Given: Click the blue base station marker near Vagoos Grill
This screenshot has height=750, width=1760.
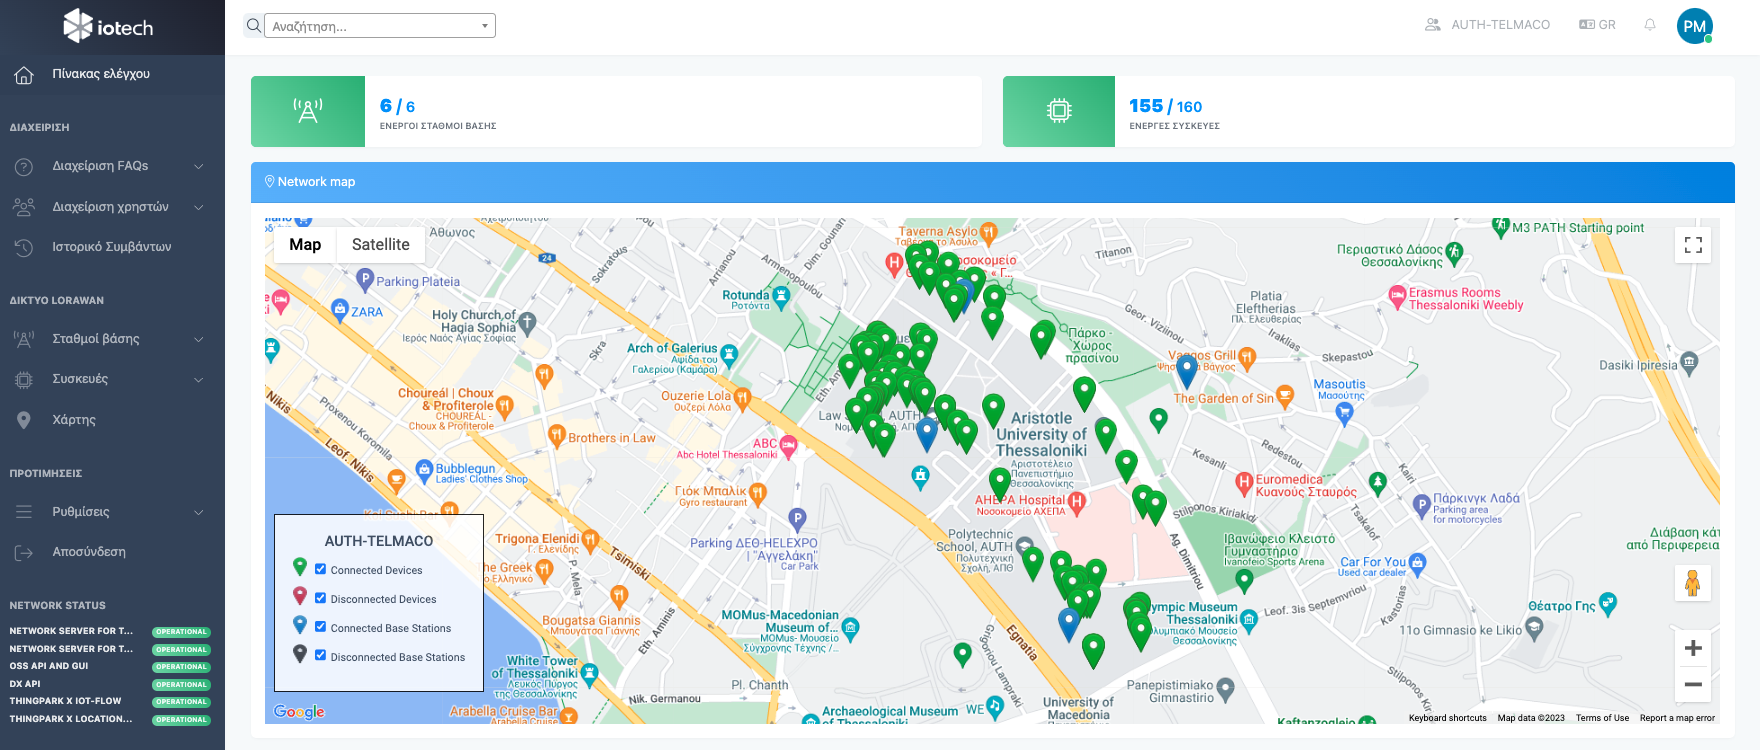Looking at the screenshot, I should (x=1186, y=372).
